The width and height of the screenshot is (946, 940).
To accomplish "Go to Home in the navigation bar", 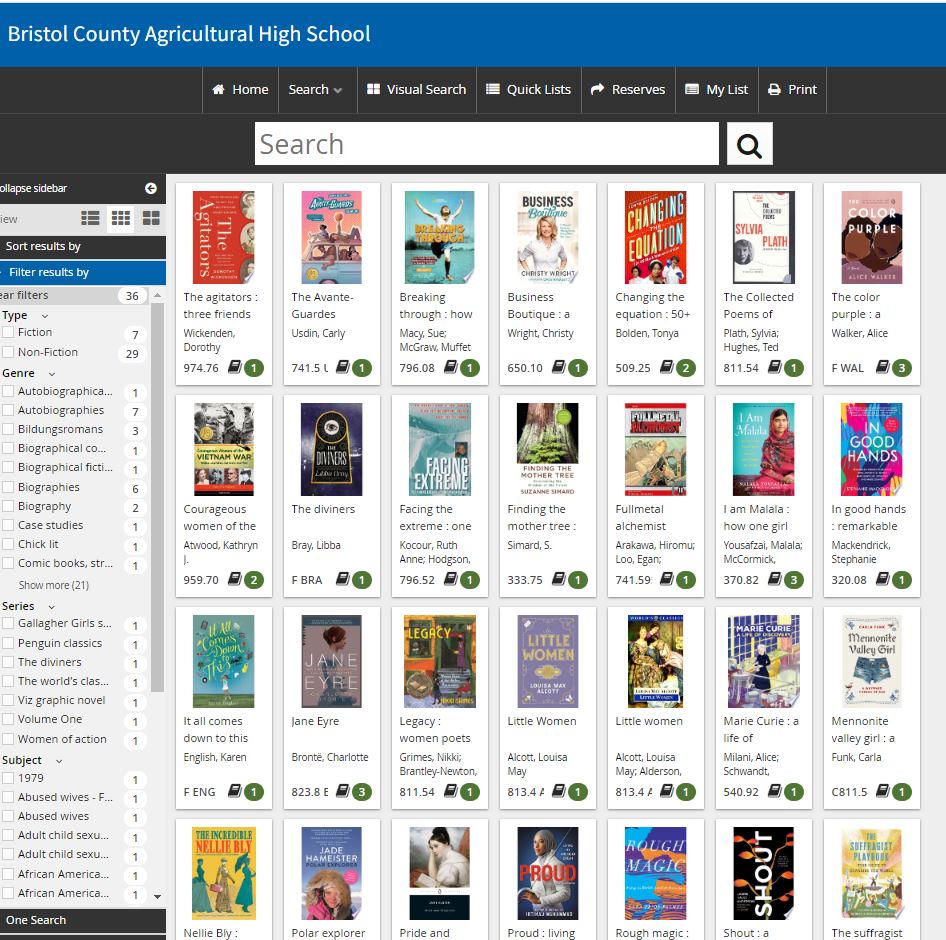I will click(x=240, y=89).
